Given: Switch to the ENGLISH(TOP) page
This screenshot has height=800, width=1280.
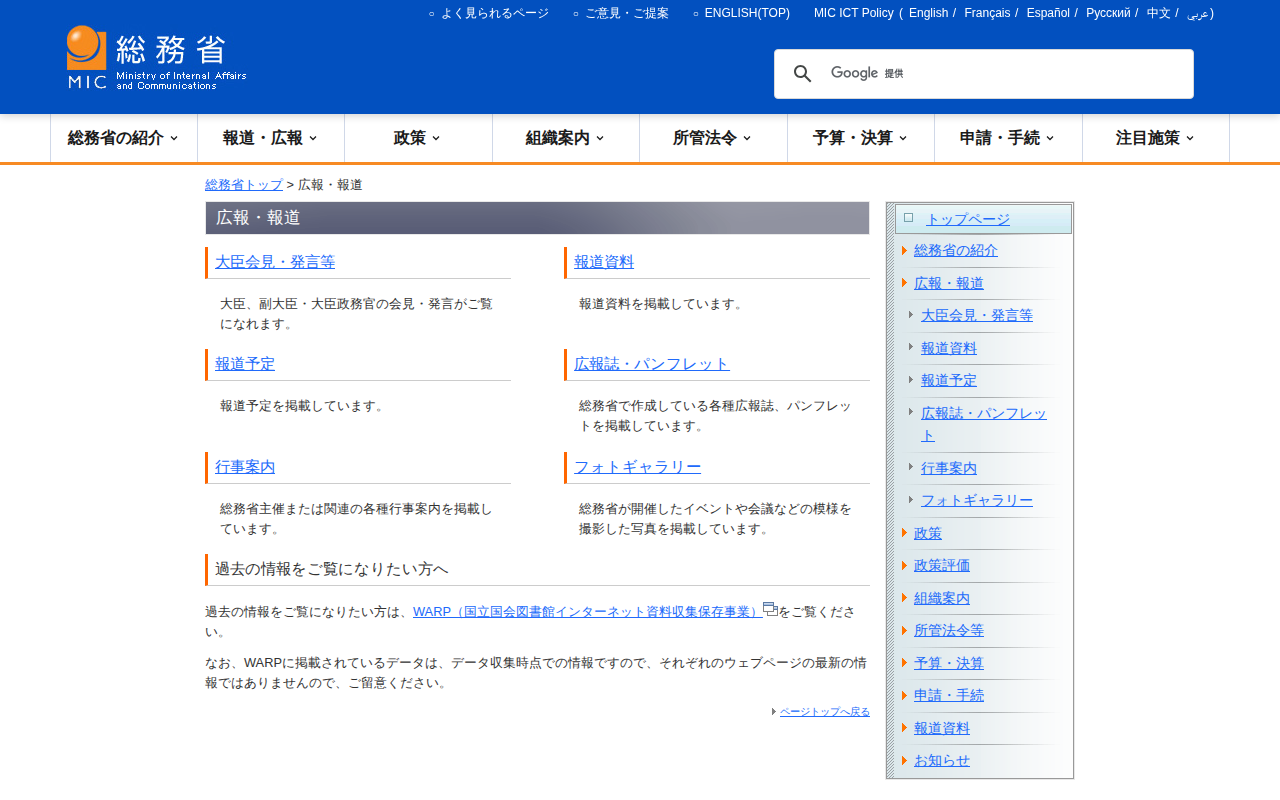Looking at the screenshot, I should [746, 13].
